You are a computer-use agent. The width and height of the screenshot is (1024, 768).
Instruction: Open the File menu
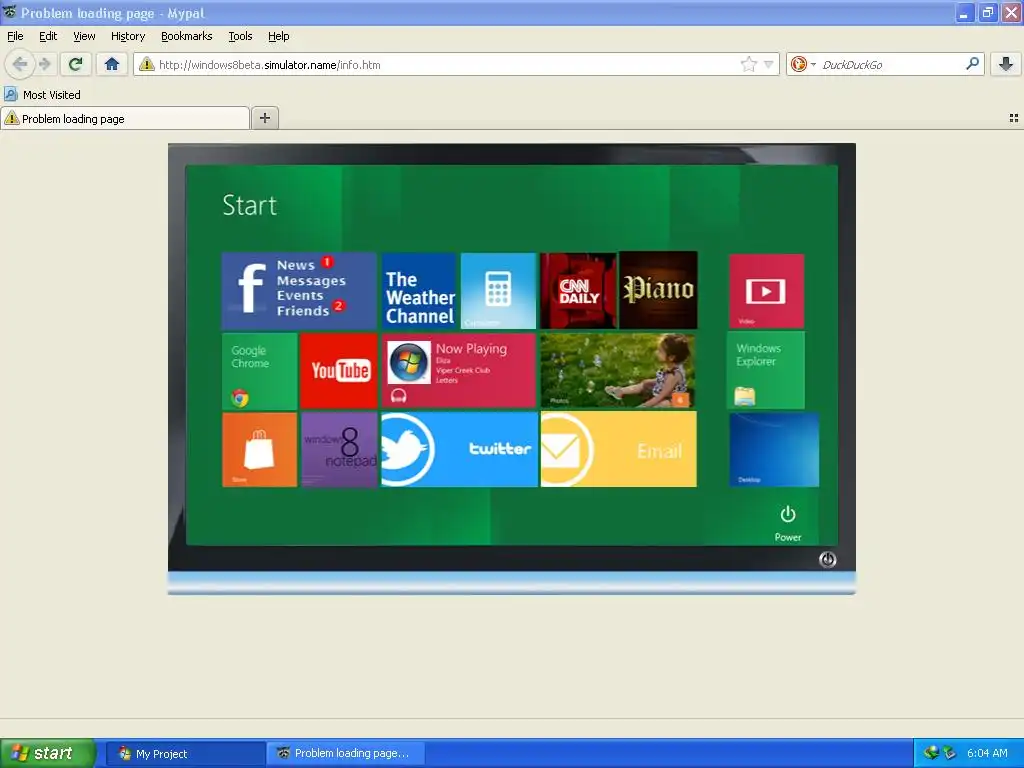coord(15,36)
